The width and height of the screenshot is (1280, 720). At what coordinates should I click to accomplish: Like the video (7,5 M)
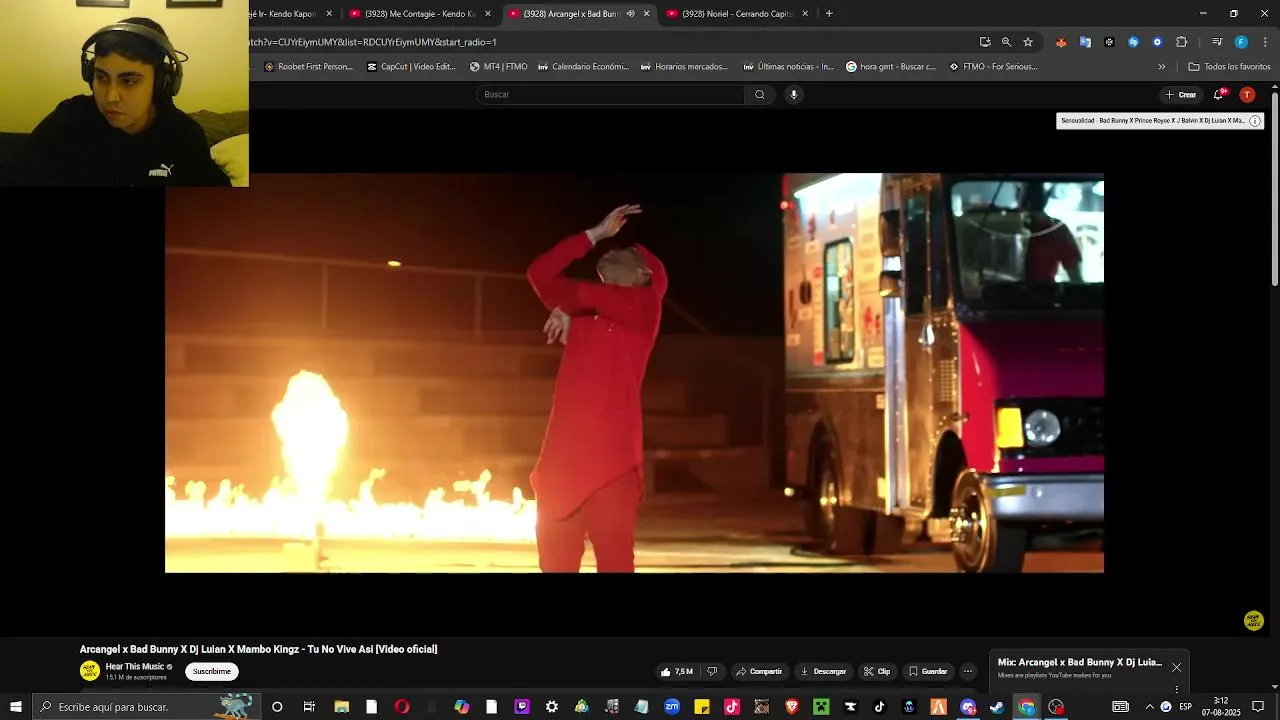pos(677,672)
